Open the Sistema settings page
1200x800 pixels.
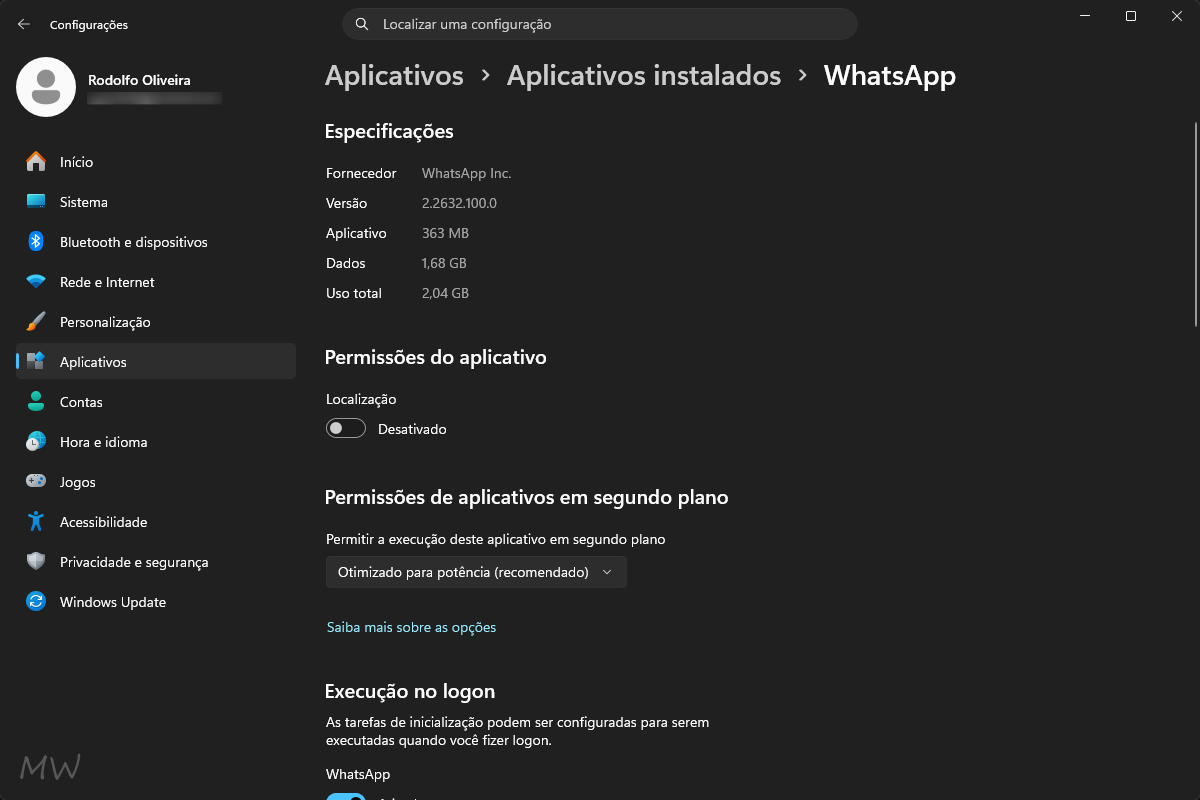pyautogui.click(x=156, y=202)
